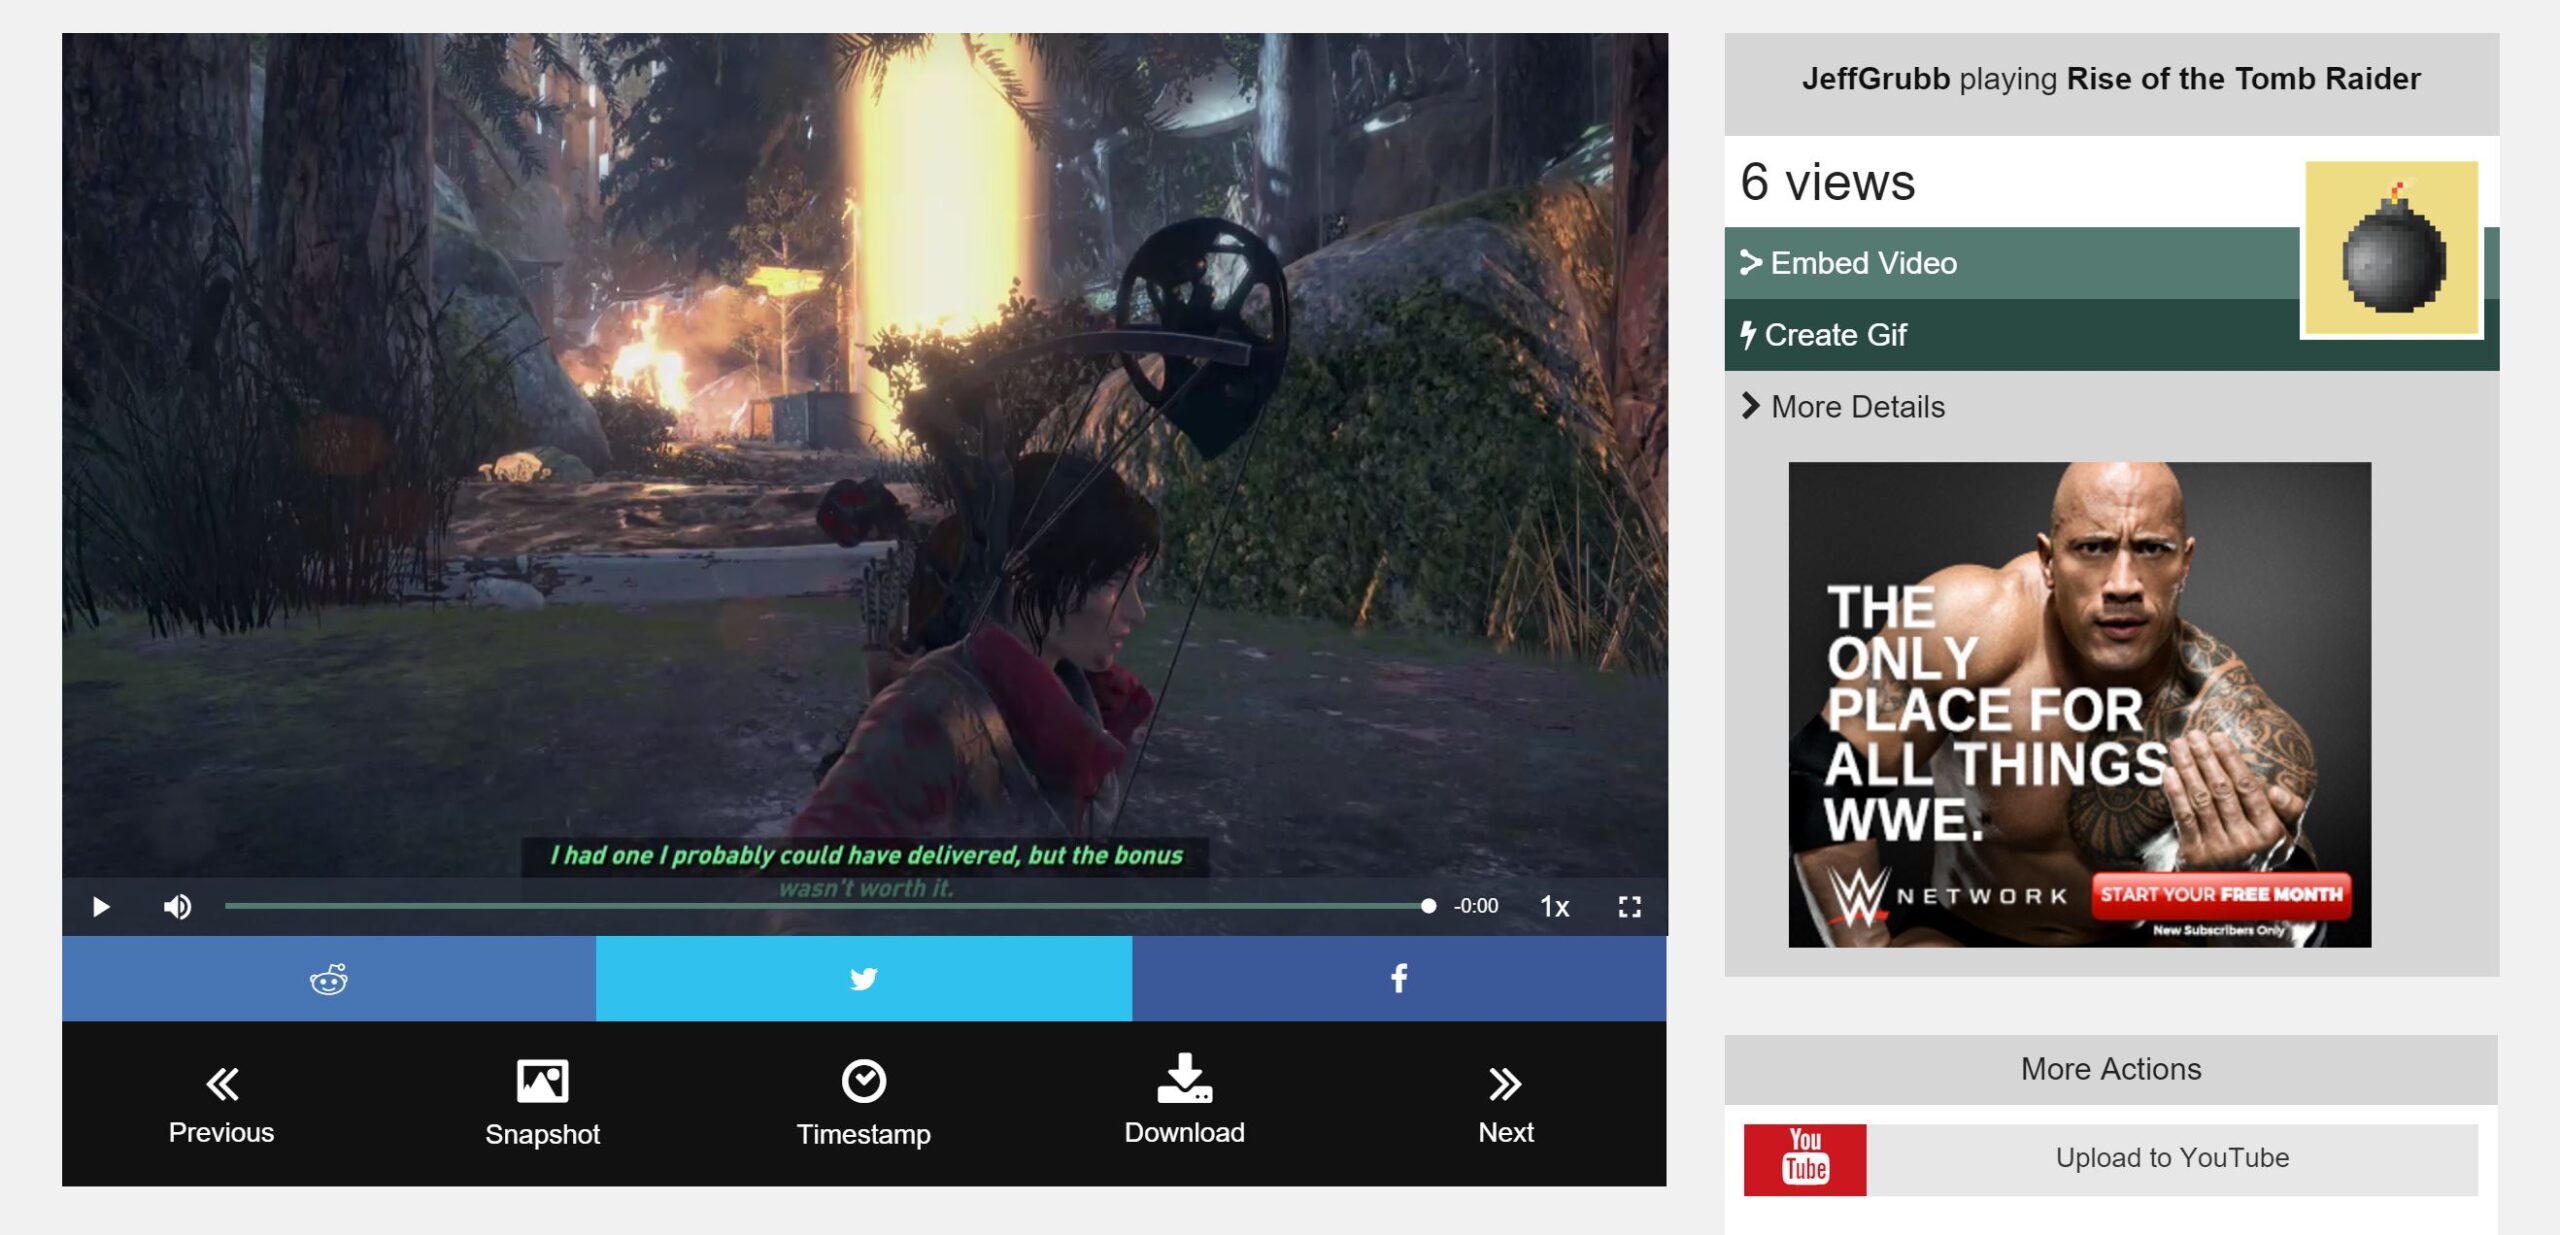
Task: Click remaining time -0:00 label
Action: (1476, 906)
